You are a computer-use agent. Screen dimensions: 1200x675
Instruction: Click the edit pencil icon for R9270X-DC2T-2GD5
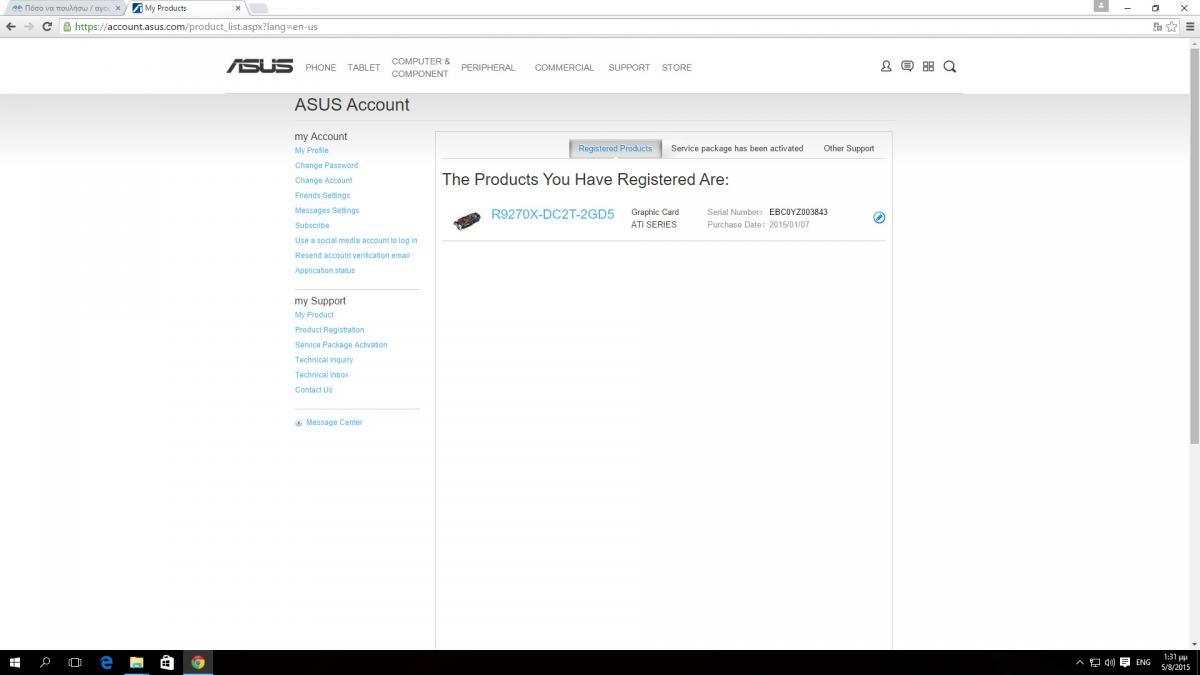pyautogui.click(x=879, y=217)
